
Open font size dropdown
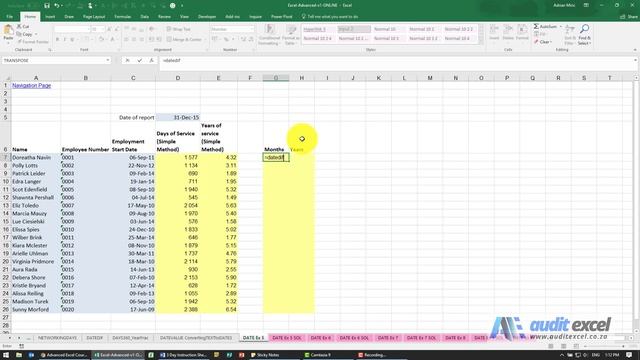tap(102, 29)
